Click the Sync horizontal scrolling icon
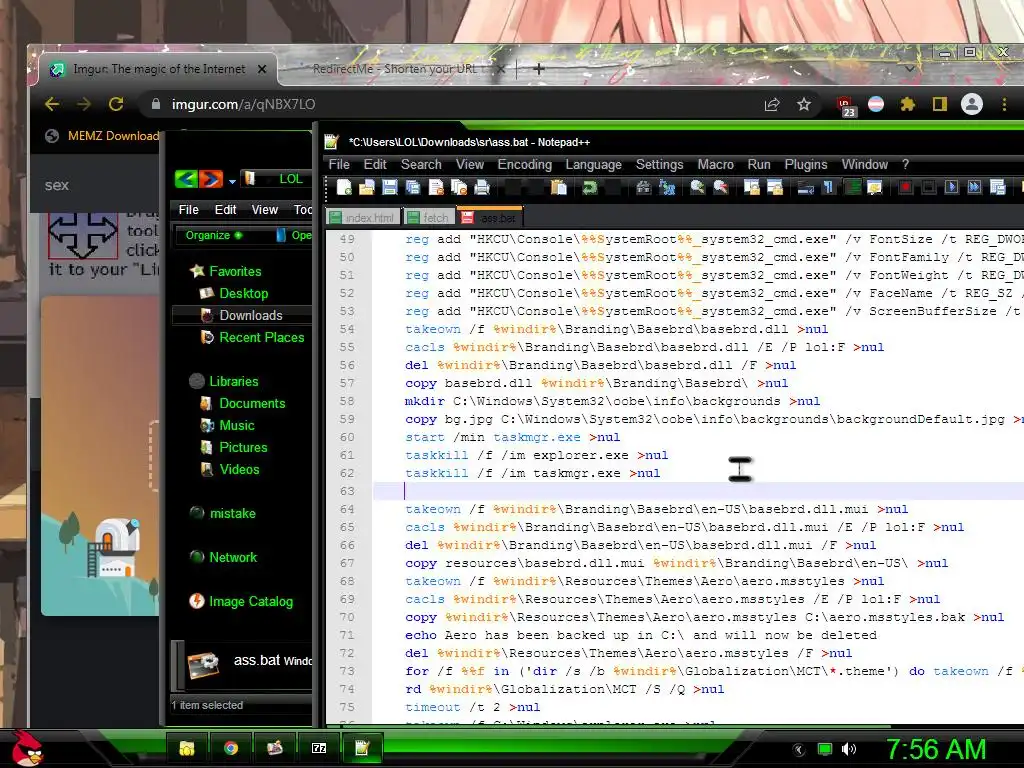This screenshot has height=768, width=1024. coord(775,188)
